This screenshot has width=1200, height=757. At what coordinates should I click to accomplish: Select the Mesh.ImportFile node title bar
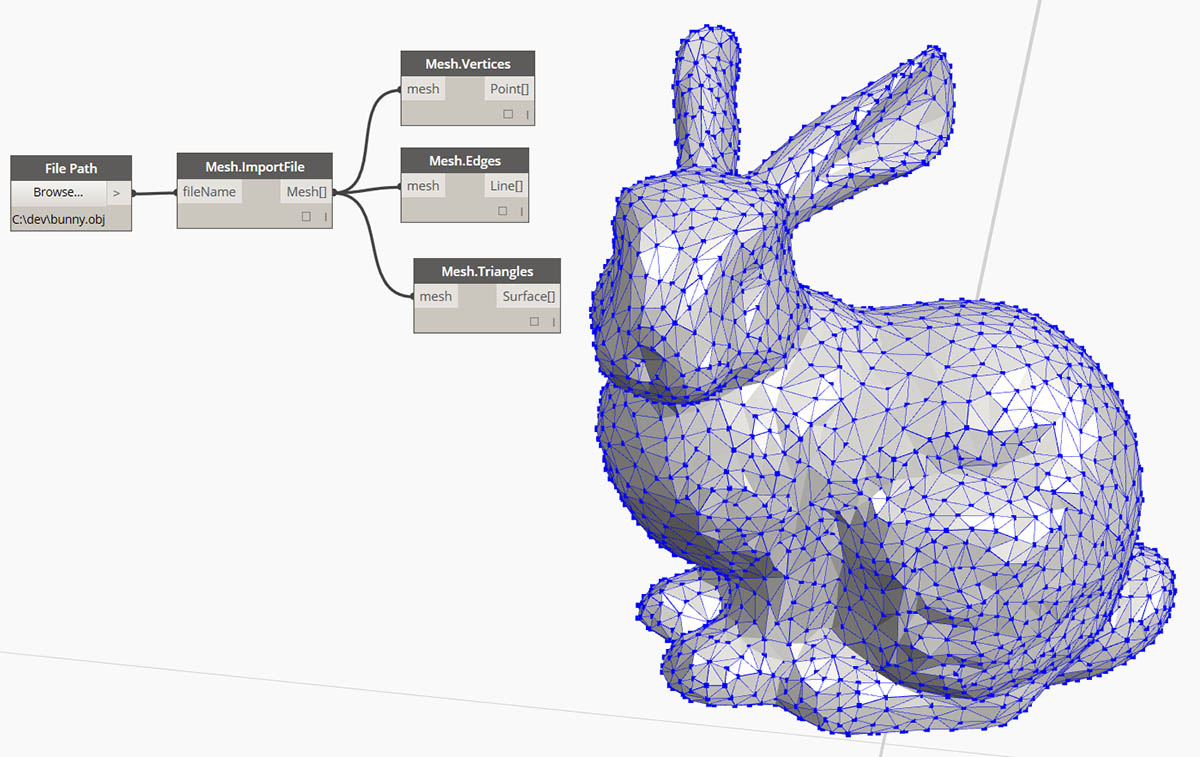(254, 166)
